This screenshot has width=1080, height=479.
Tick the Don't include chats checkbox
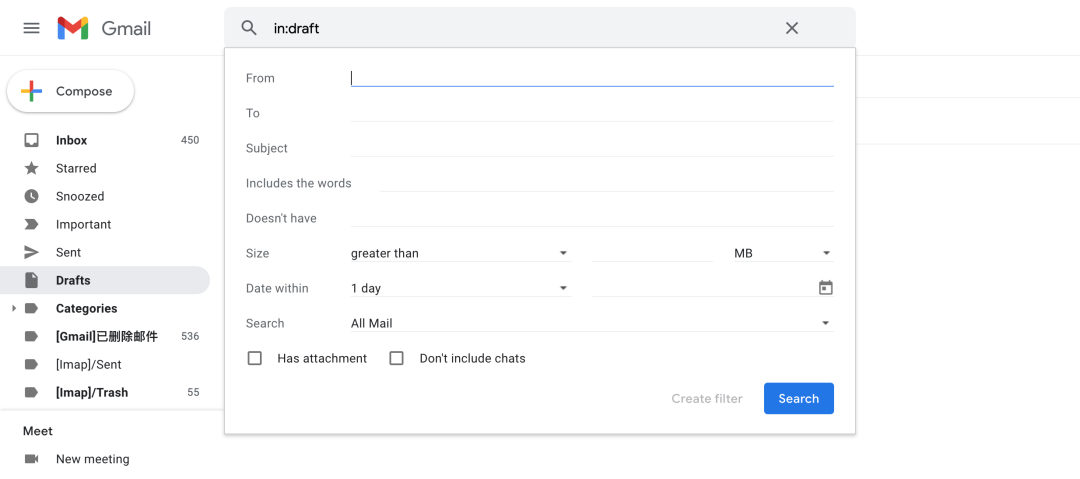coord(397,358)
